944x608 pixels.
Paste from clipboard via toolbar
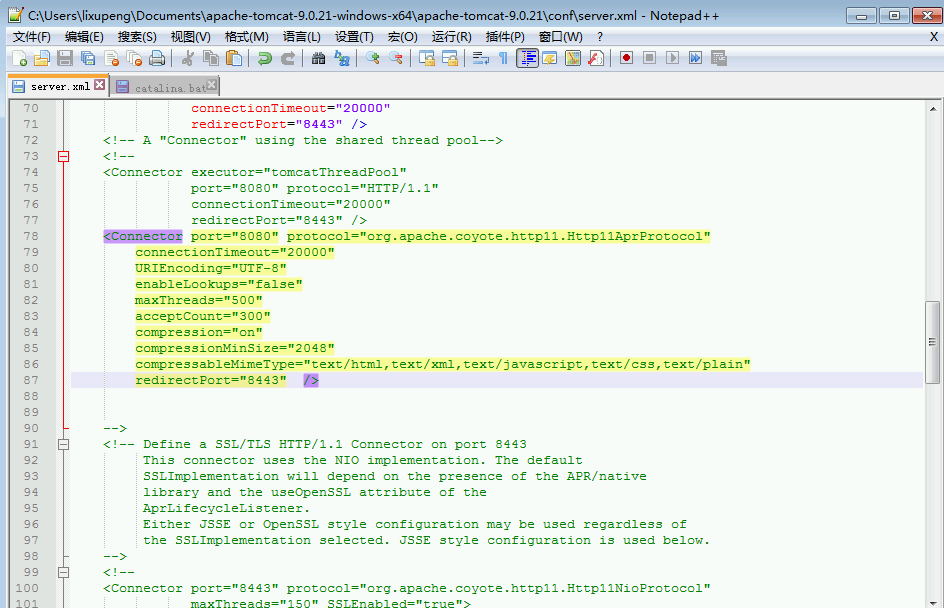click(x=234, y=58)
